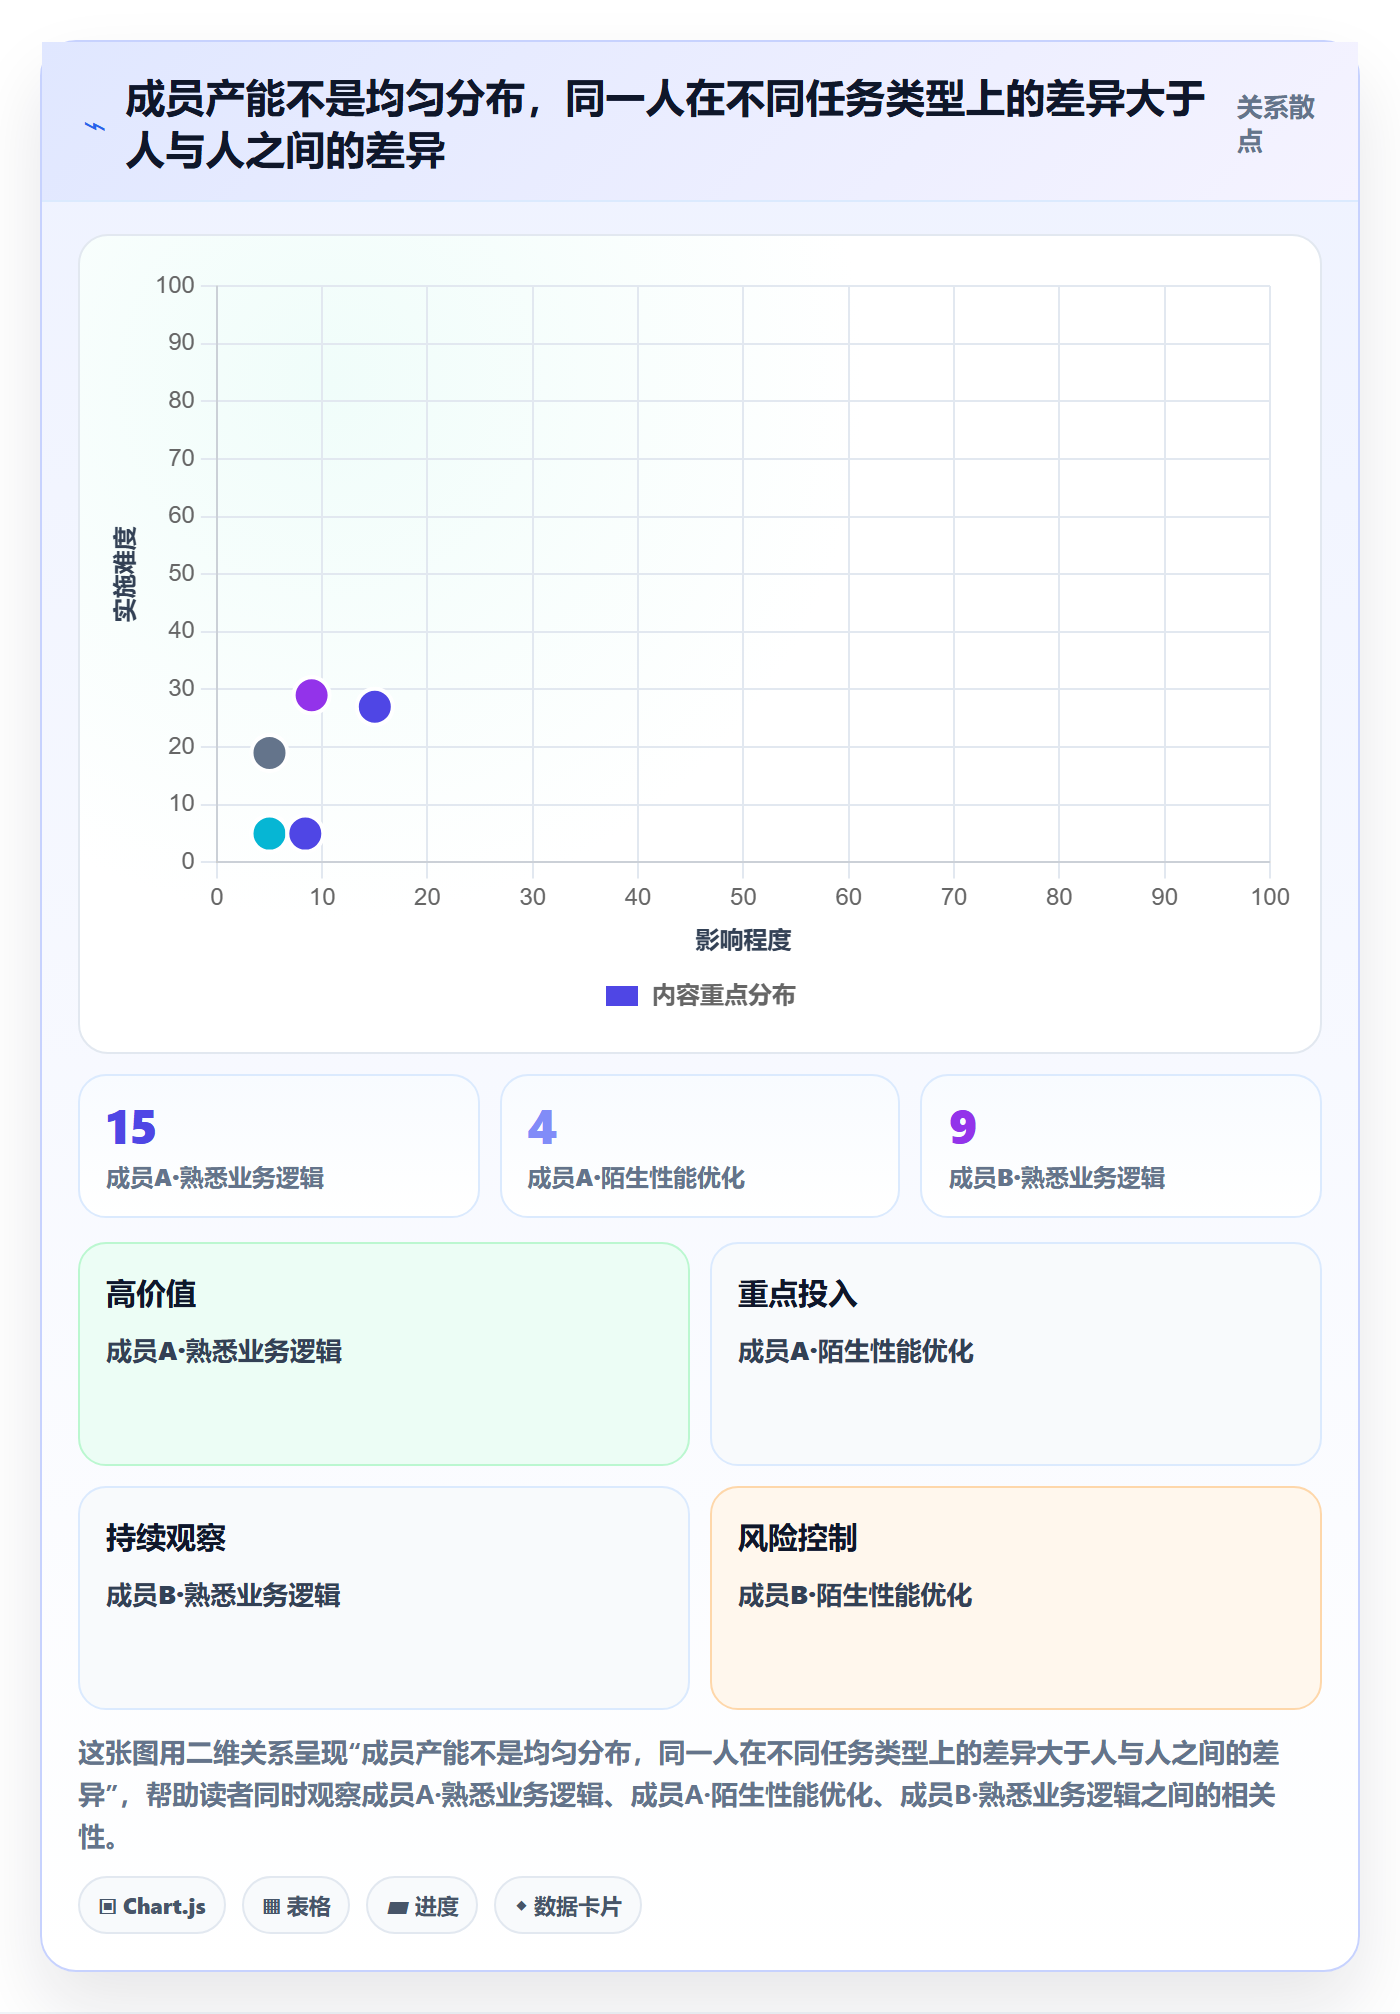The image size is (1400, 2014).
Task: Open the 持续观察 quadrant card
Action: pos(384,1598)
